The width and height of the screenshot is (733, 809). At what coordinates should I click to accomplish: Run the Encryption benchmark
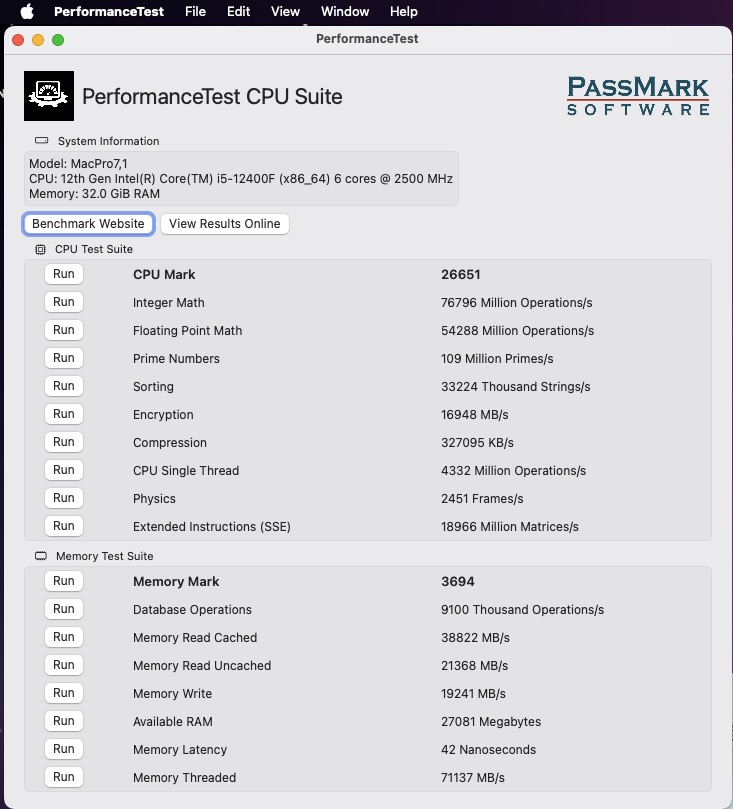(64, 414)
